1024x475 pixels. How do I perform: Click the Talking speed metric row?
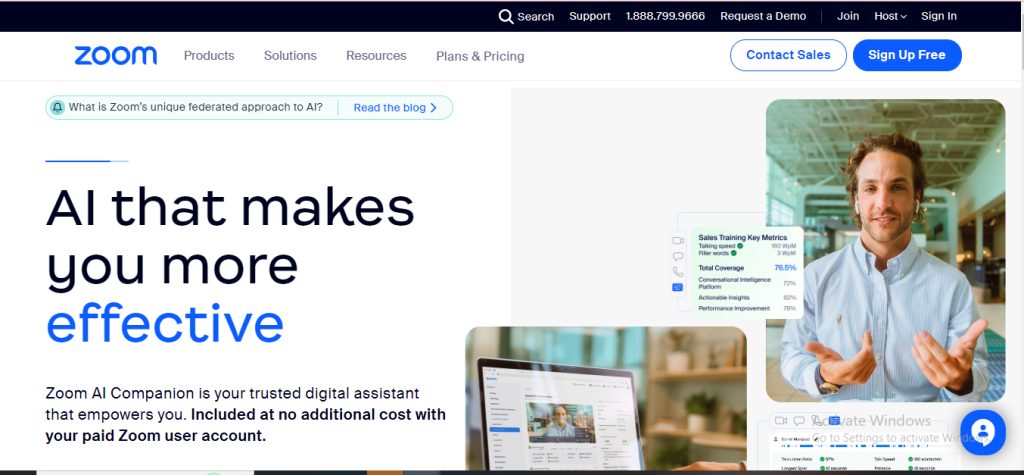point(747,246)
